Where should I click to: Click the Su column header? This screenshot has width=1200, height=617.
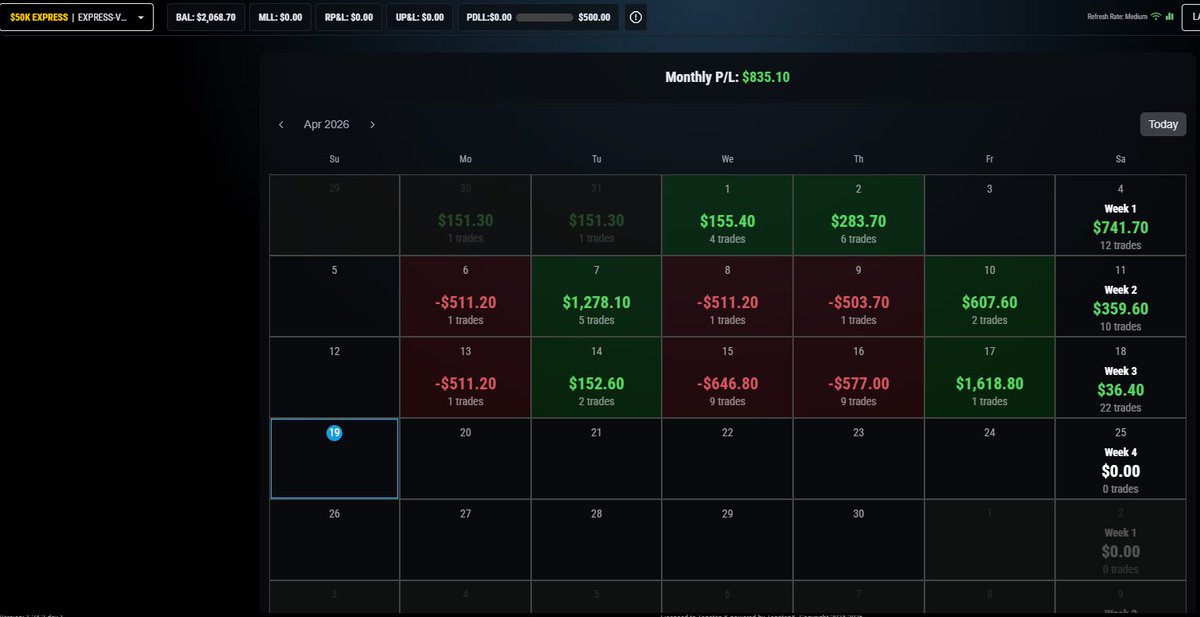(x=334, y=159)
